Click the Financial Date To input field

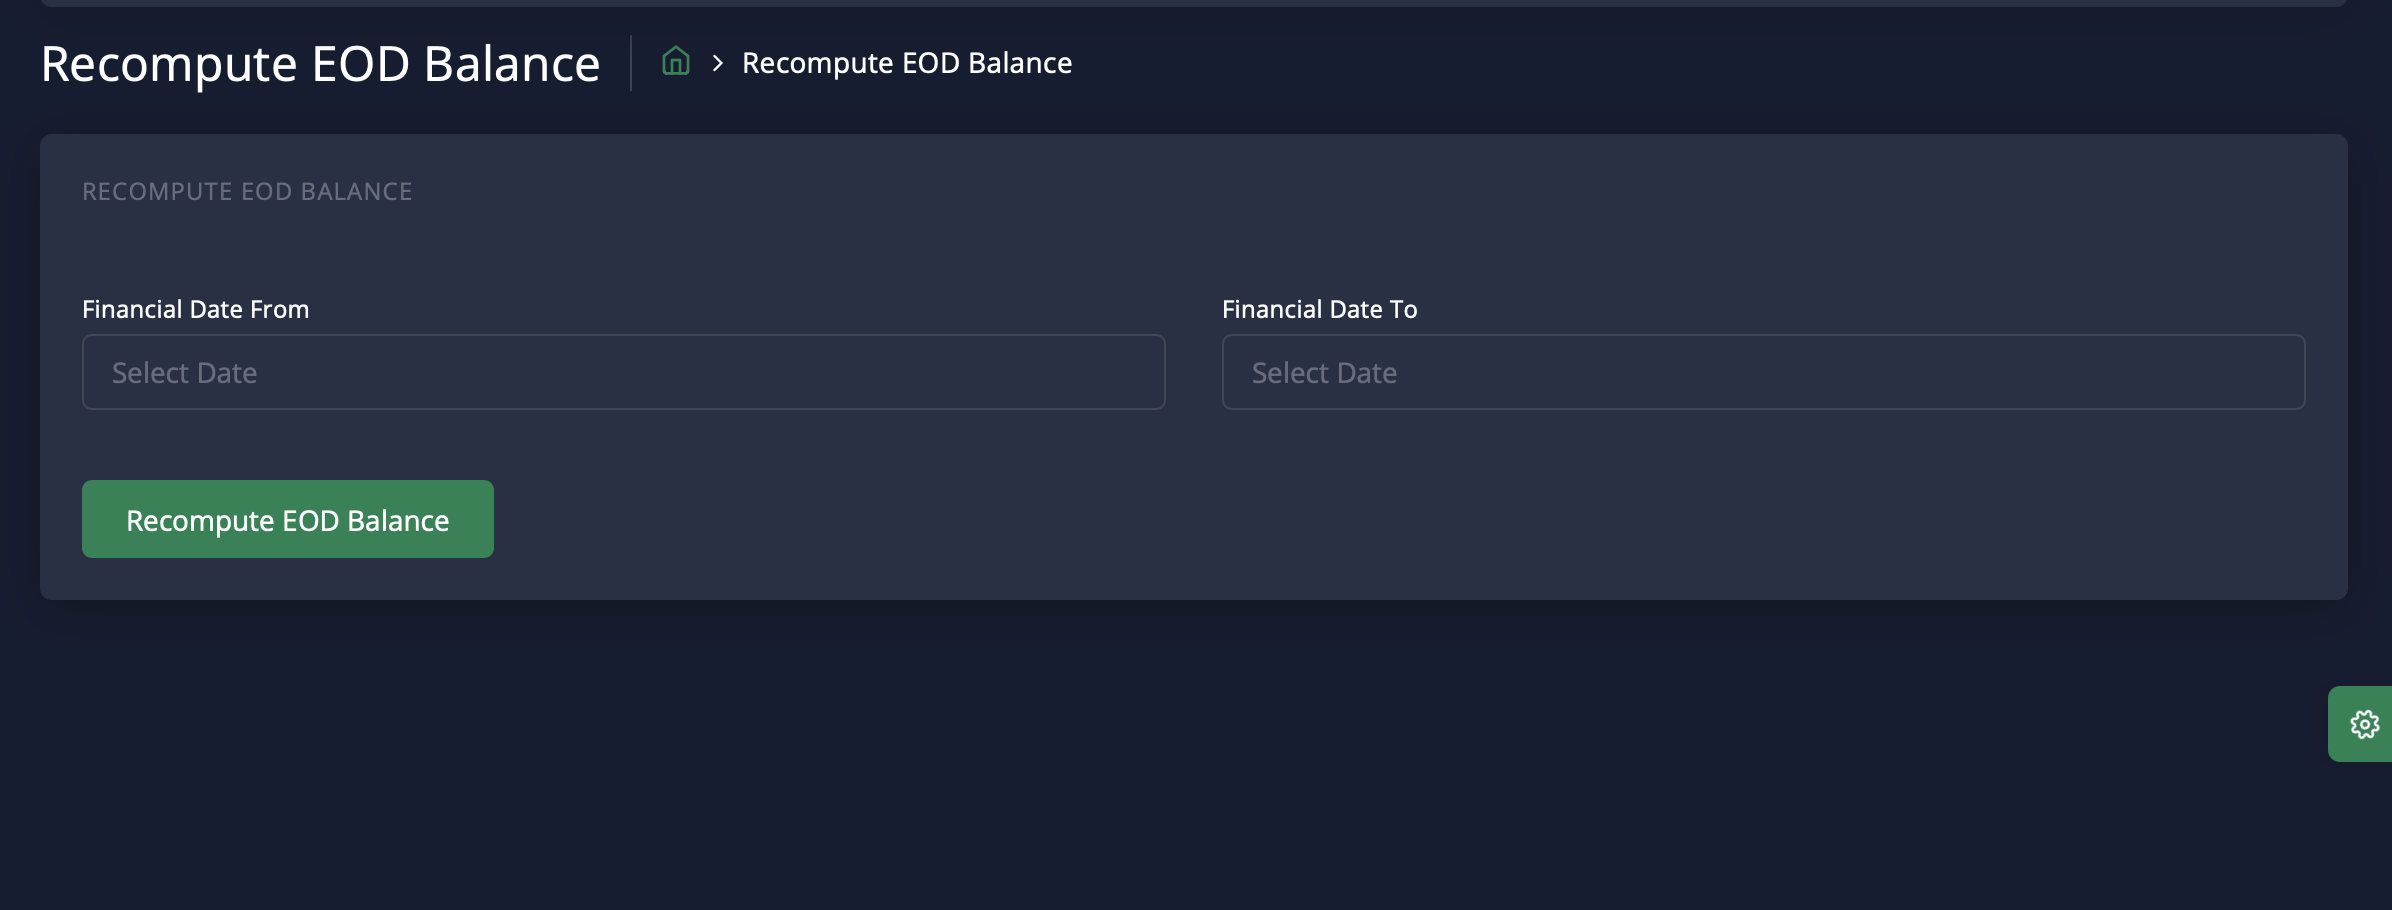(1763, 372)
